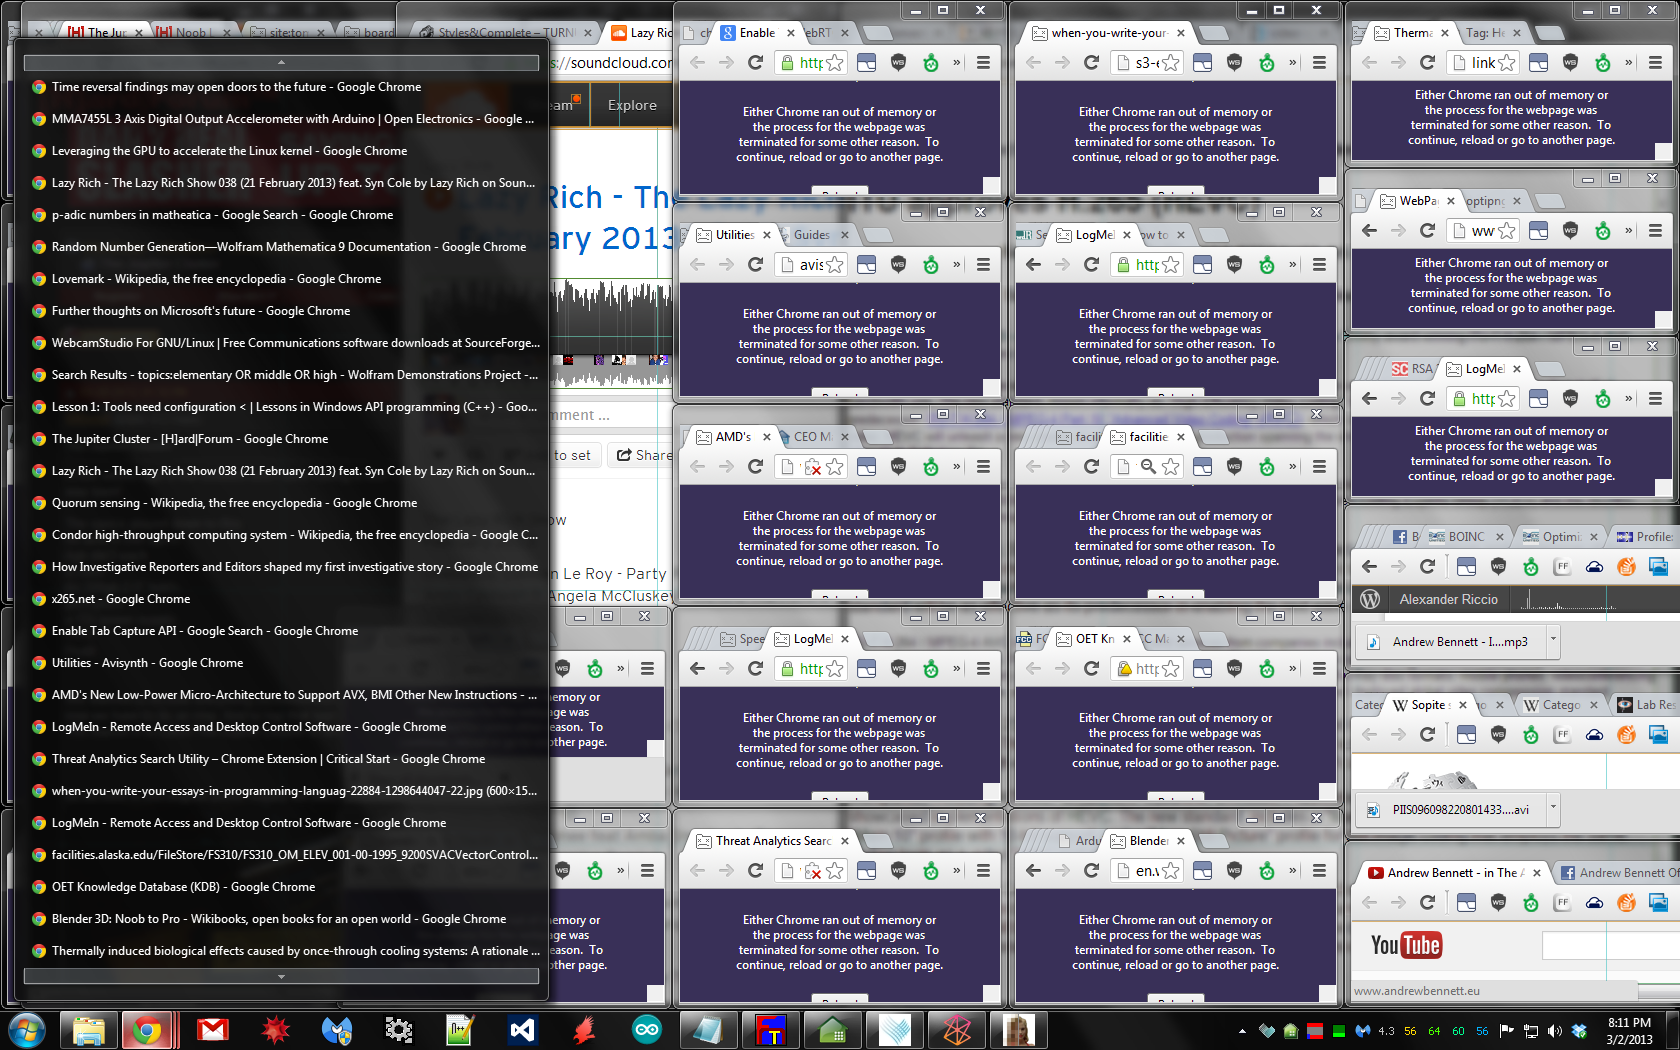Image resolution: width=1680 pixels, height=1050 pixels.
Task: Open the Explore link on SoundCloud
Action: tap(632, 105)
